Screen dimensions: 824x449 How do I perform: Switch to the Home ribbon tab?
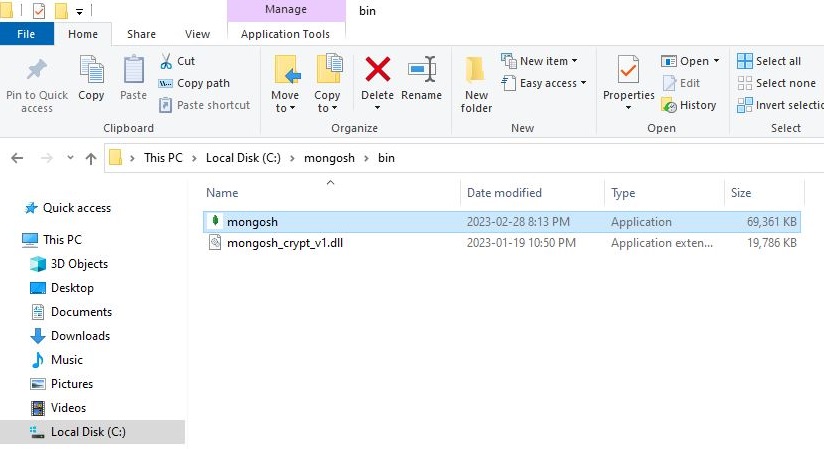[83, 34]
